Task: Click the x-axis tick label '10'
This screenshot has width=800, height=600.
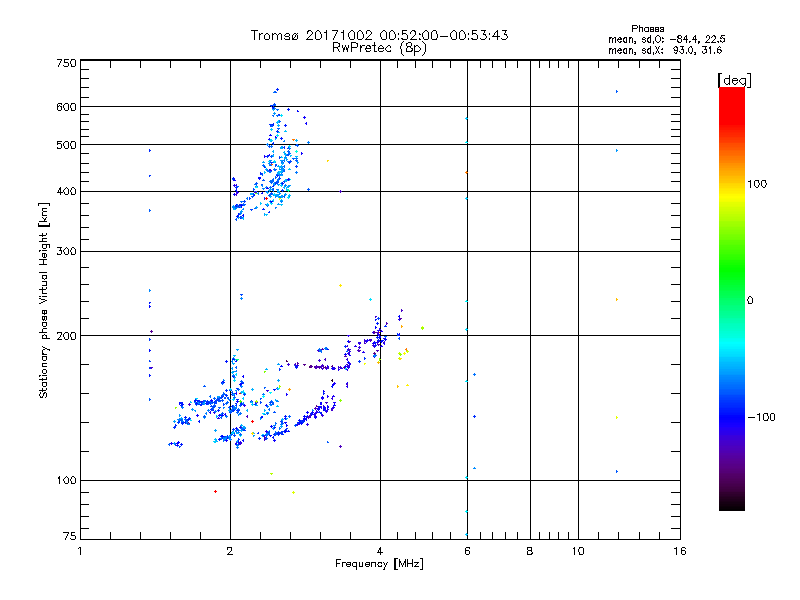Action: pos(578,551)
